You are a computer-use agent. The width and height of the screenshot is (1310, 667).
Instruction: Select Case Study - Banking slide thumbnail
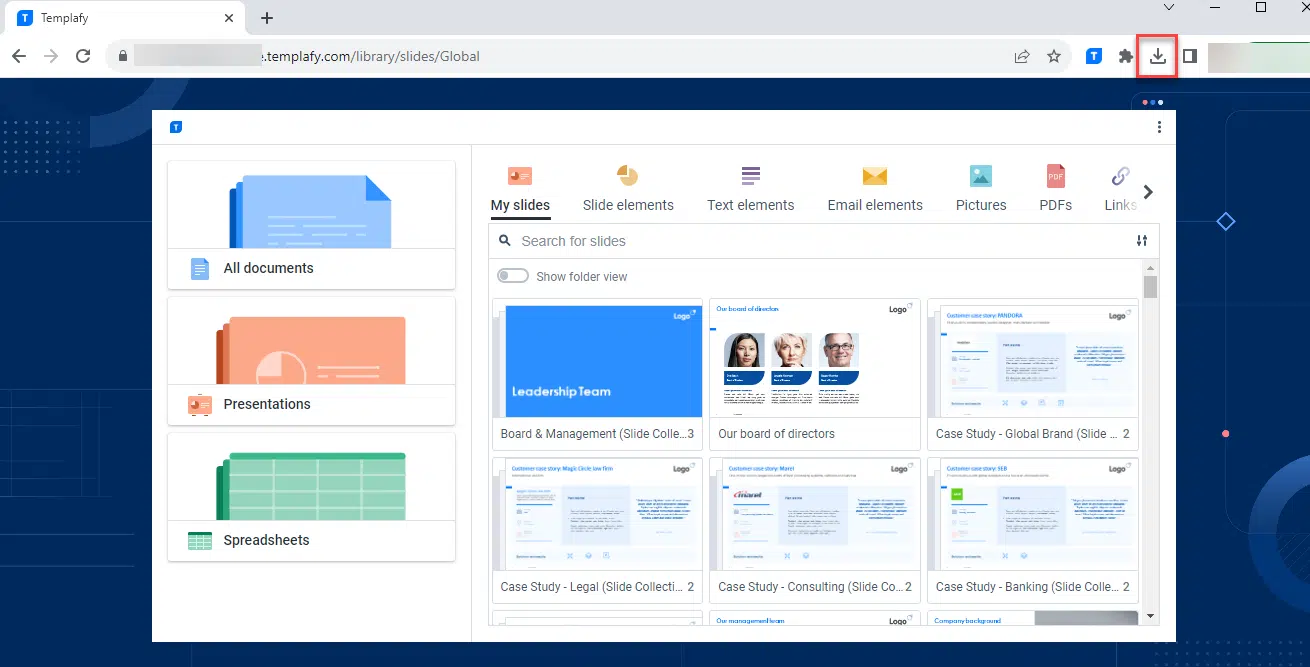click(1032, 529)
